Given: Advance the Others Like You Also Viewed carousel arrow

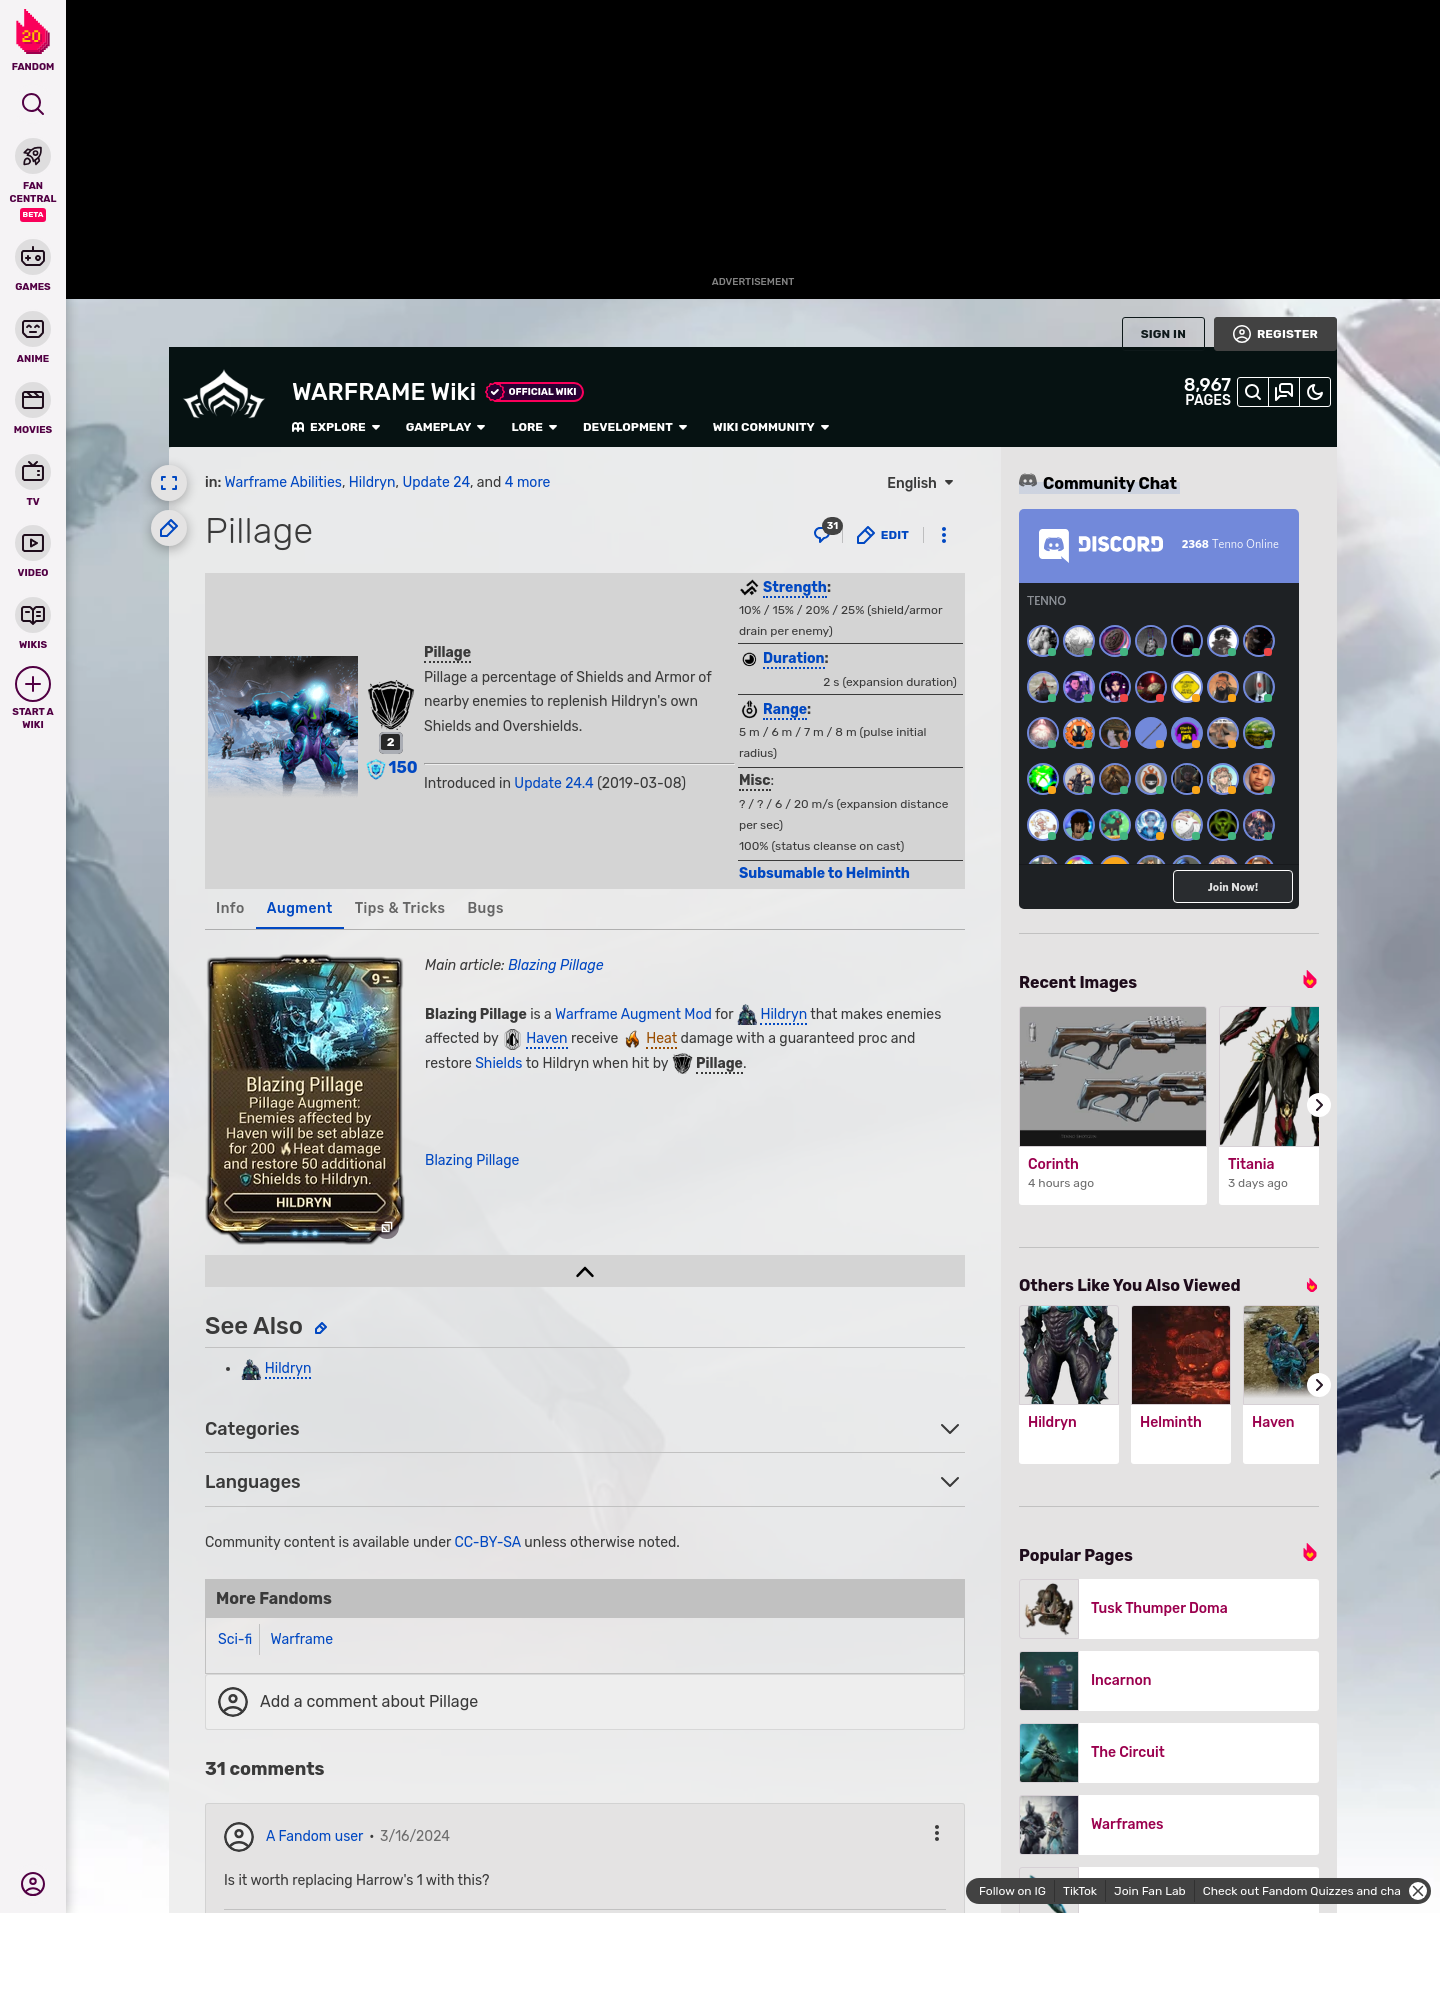Looking at the screenshot, I should (x=1318, y=1385).
